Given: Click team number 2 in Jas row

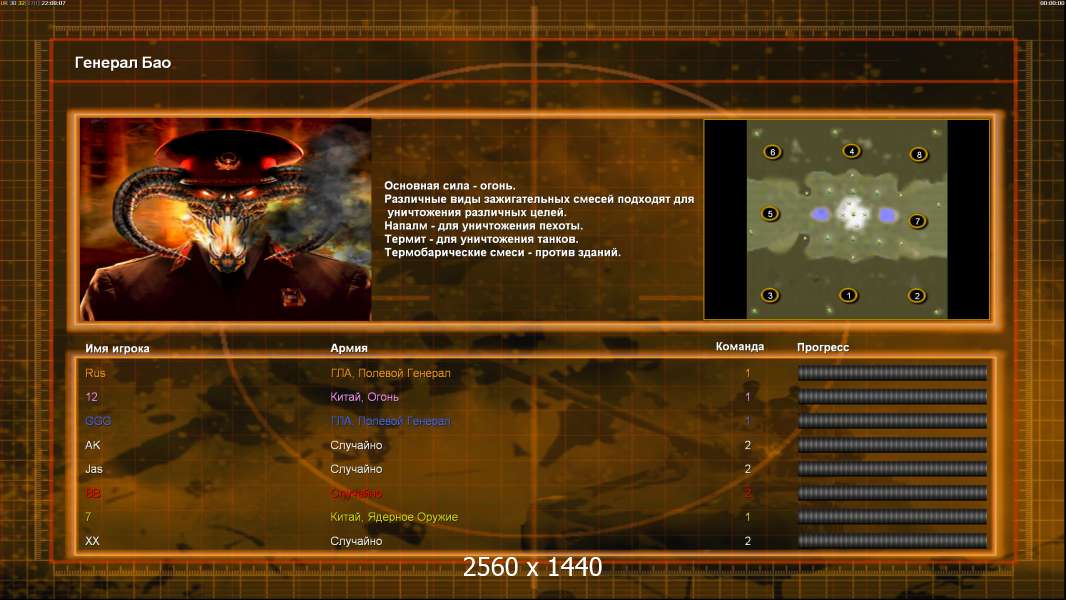Looking at the screenshot, I should point(747,469).
